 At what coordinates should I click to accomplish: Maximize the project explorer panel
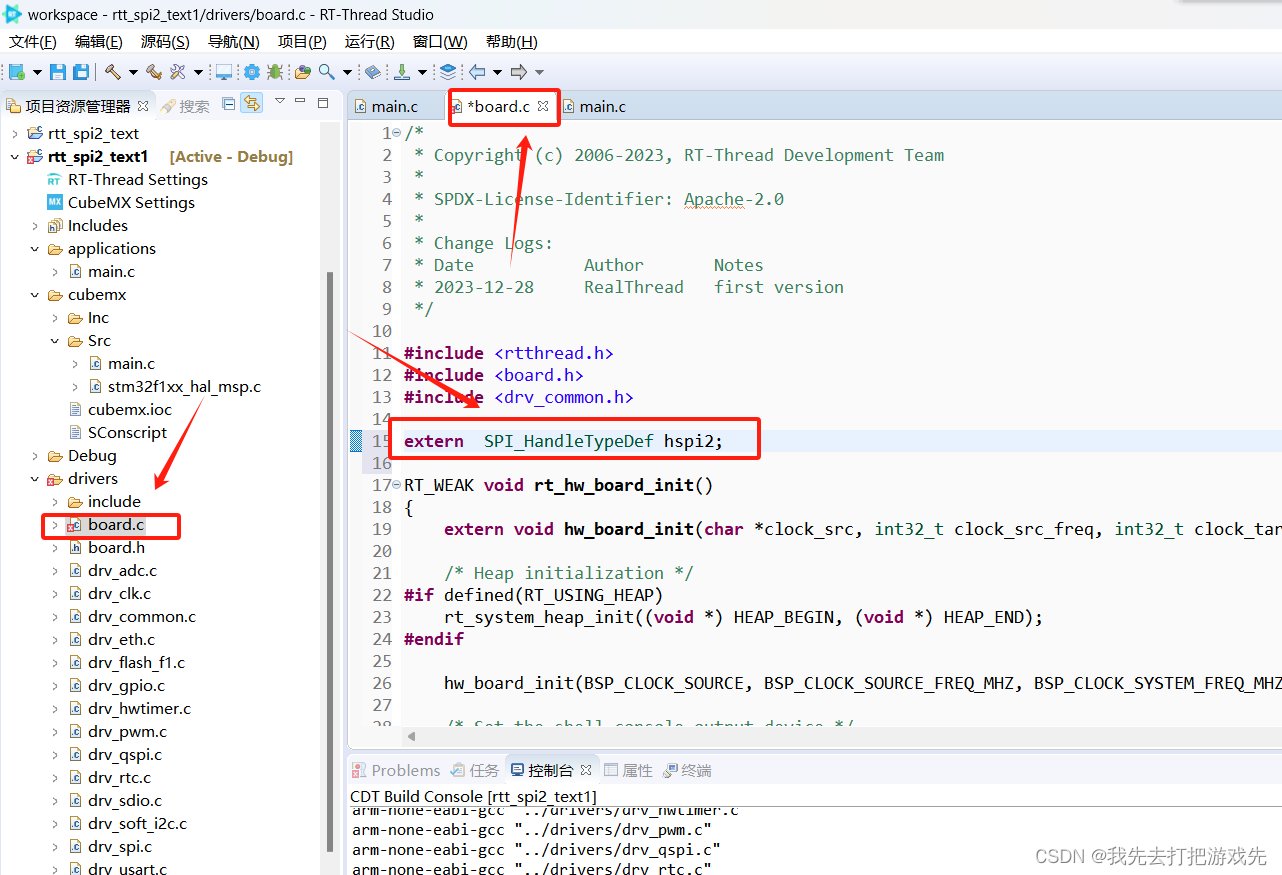coord(323,102)
